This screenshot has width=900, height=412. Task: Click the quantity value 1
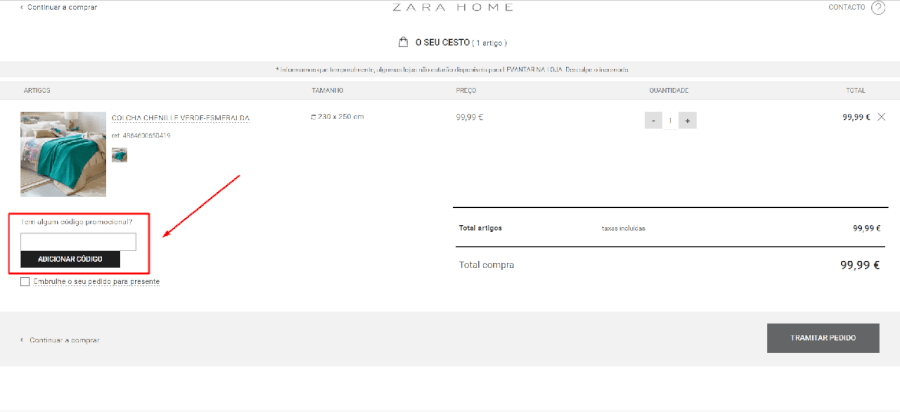click(x=670, y=121)
